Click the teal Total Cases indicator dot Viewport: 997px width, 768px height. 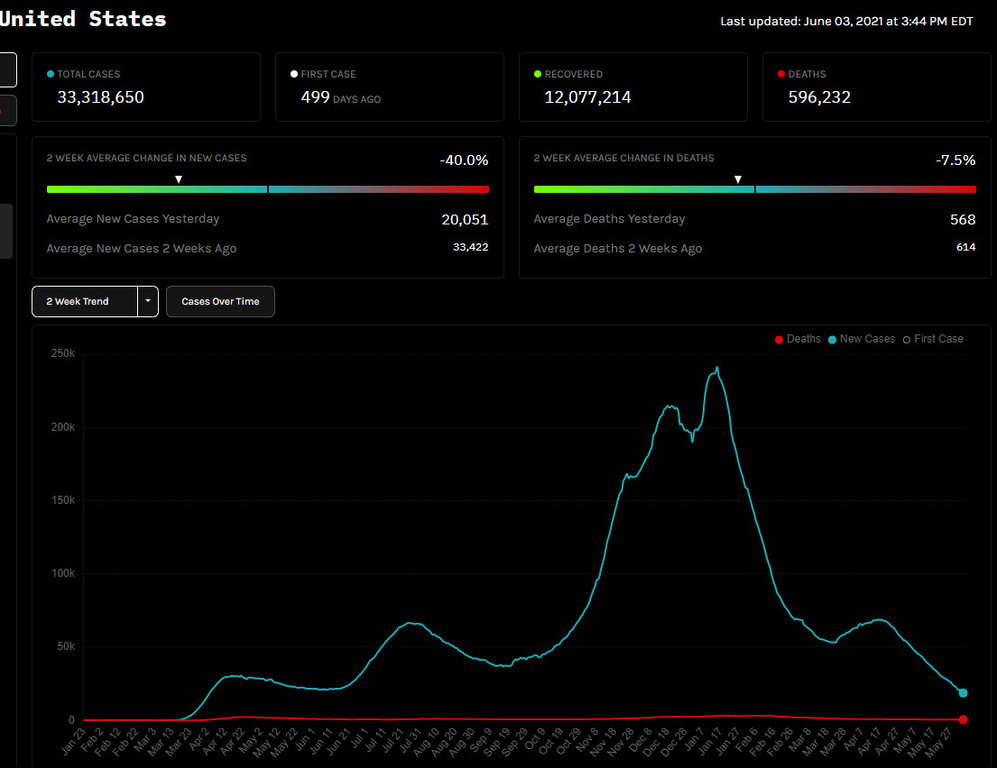pyautogui.click(x=51, y=74)
